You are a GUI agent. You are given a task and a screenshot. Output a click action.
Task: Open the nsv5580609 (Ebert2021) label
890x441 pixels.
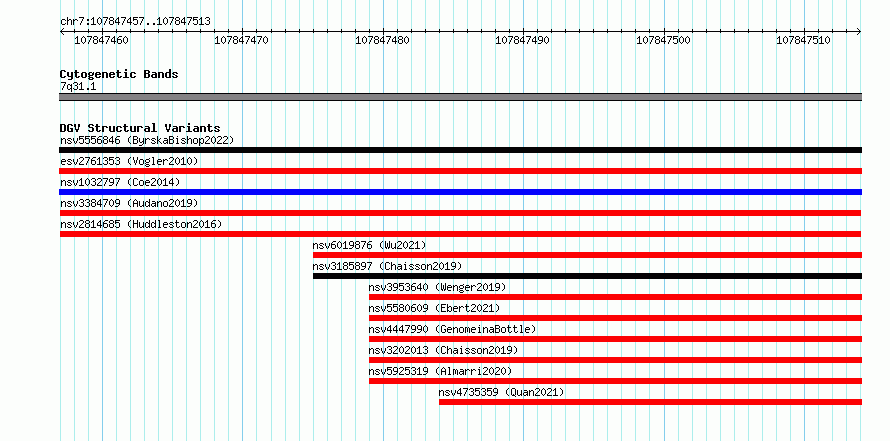[x=434, y=308]
